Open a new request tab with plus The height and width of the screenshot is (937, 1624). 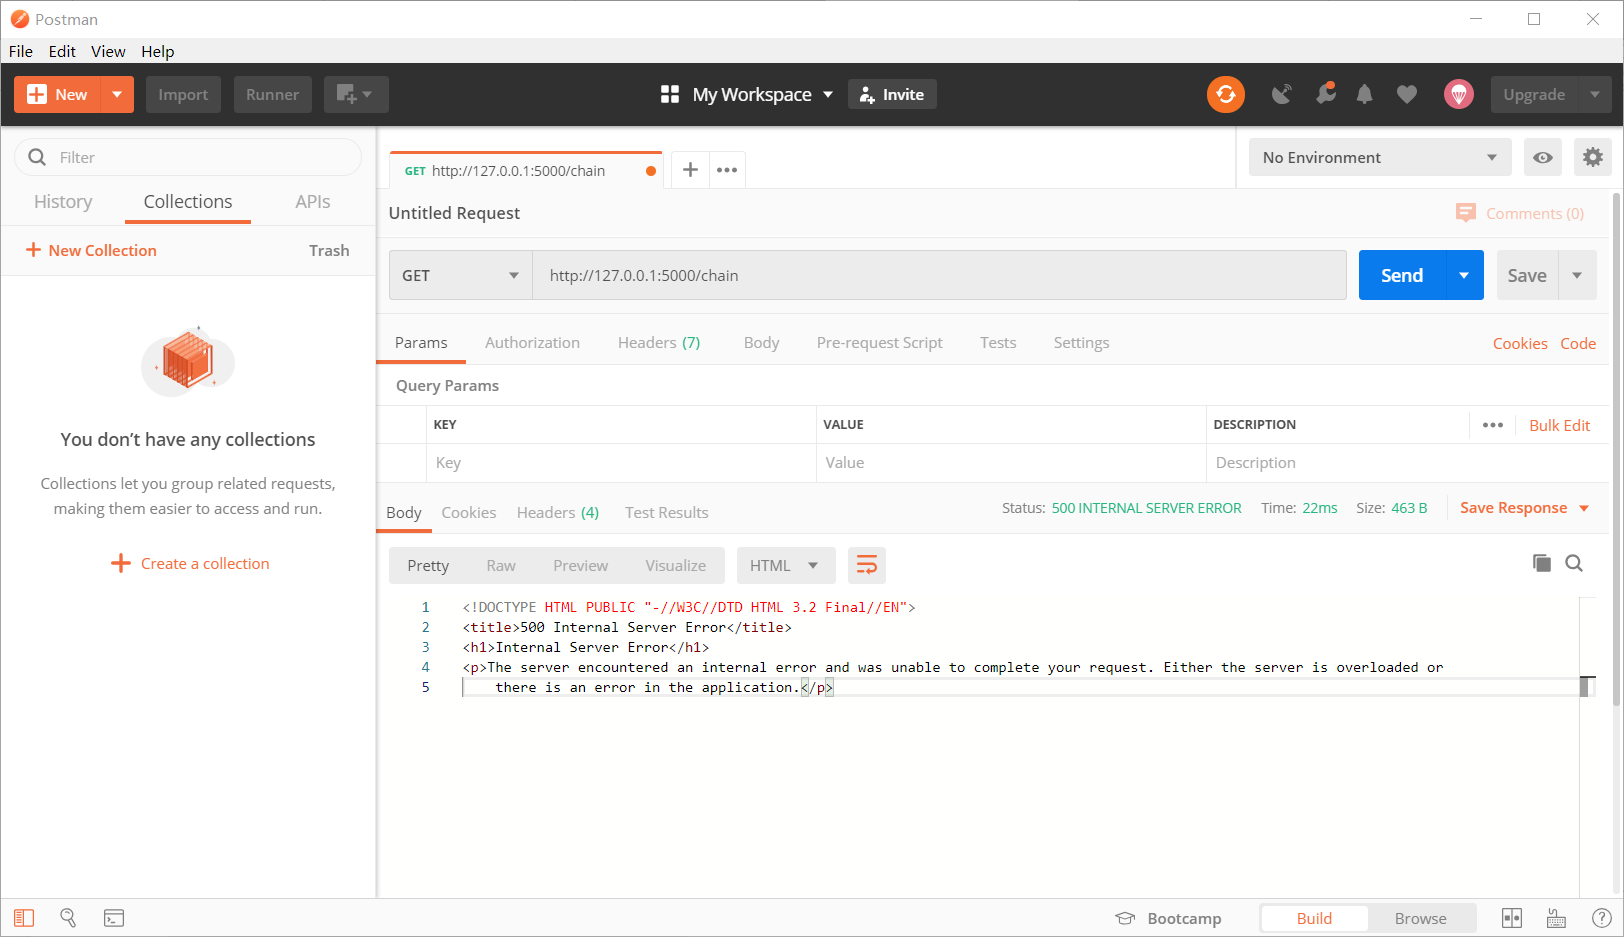click(690, 170)
